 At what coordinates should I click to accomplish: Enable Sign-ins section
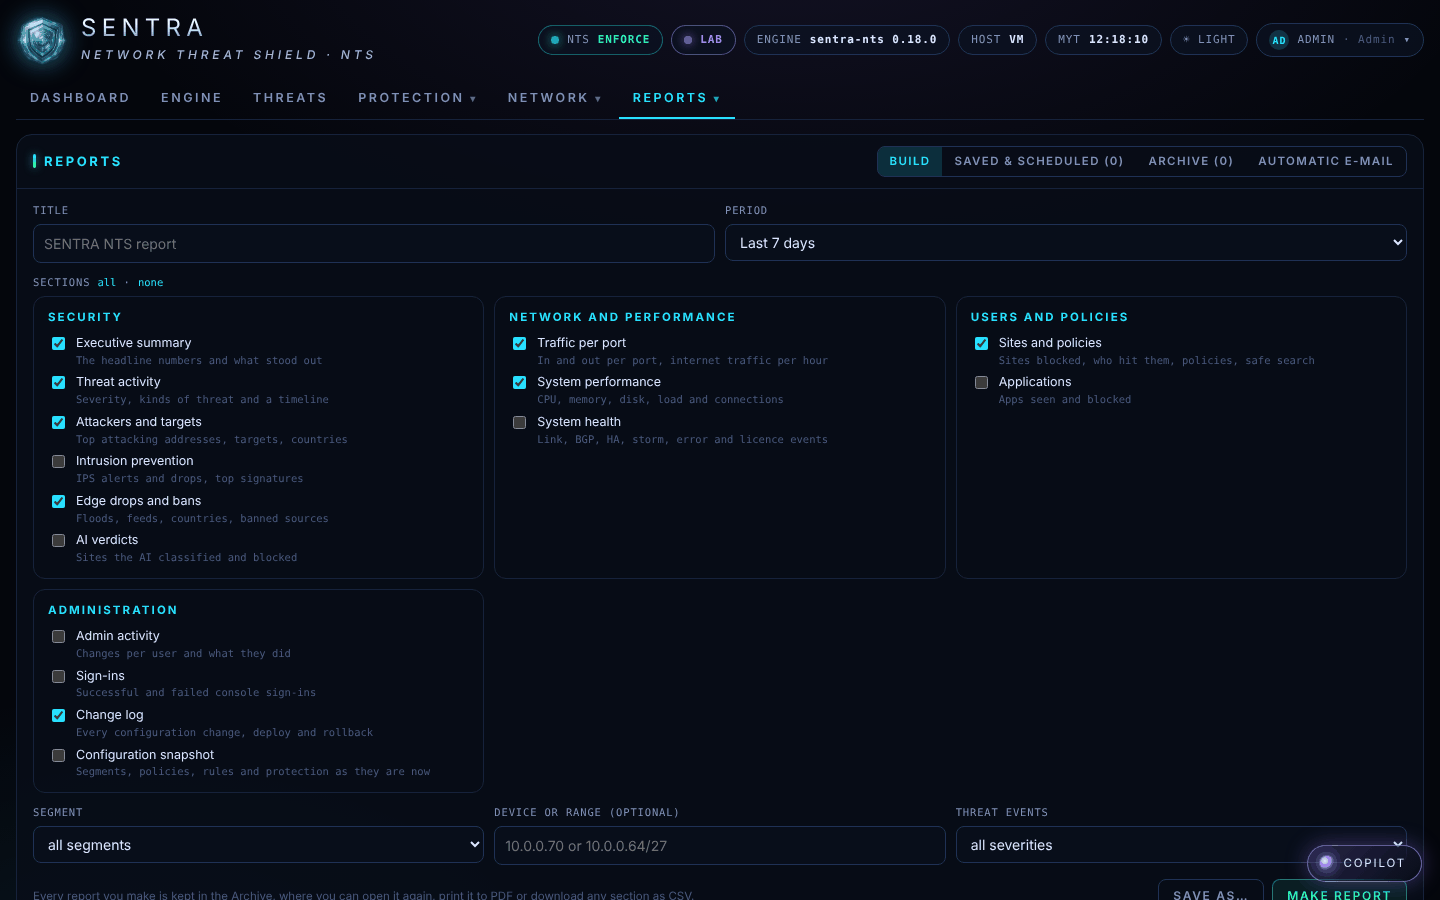tap(59, 676)
